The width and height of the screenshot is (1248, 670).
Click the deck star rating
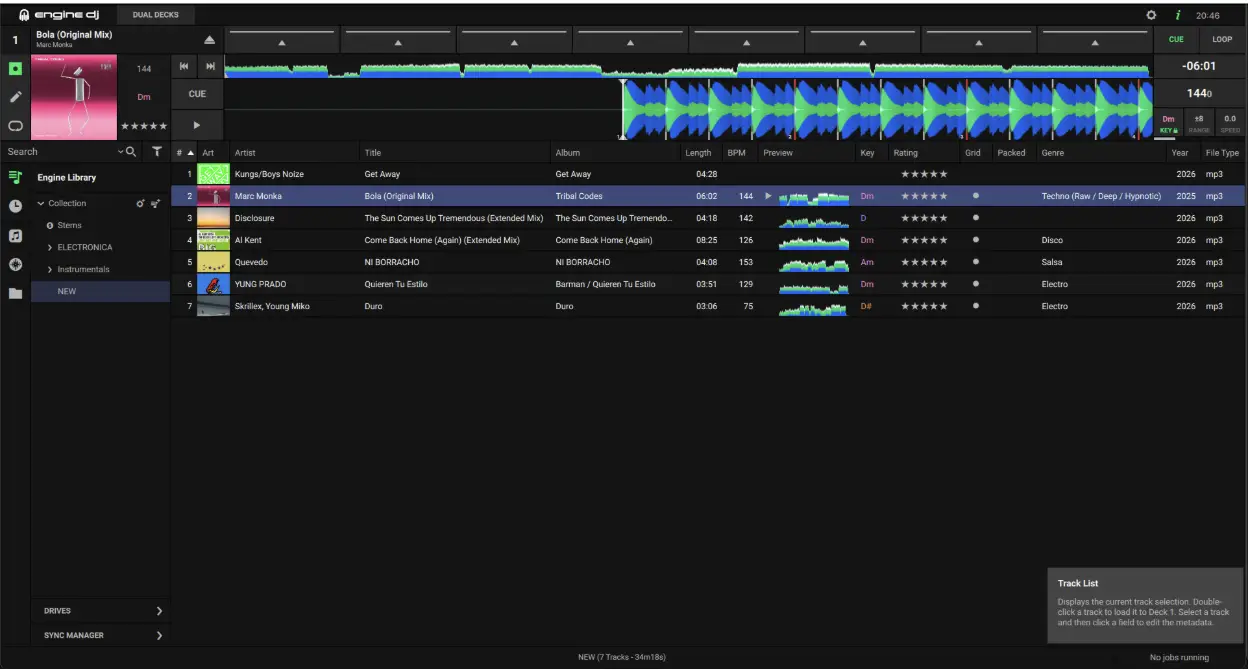pyautogui.click(x=144, y=126)
